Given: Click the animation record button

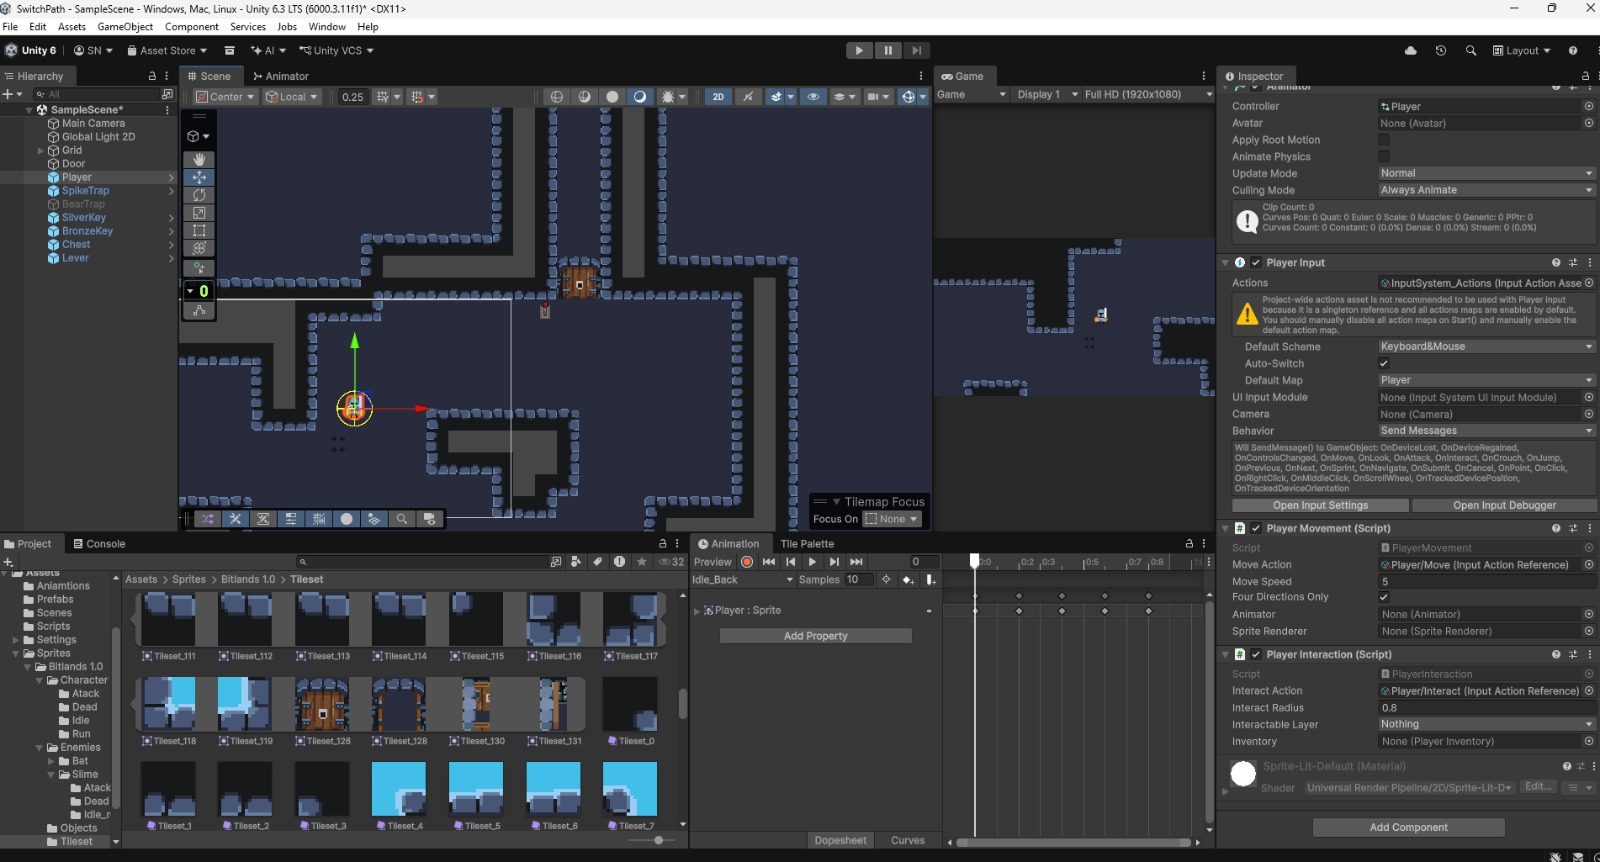Looking at the screenshot, I should pos(747,562).
